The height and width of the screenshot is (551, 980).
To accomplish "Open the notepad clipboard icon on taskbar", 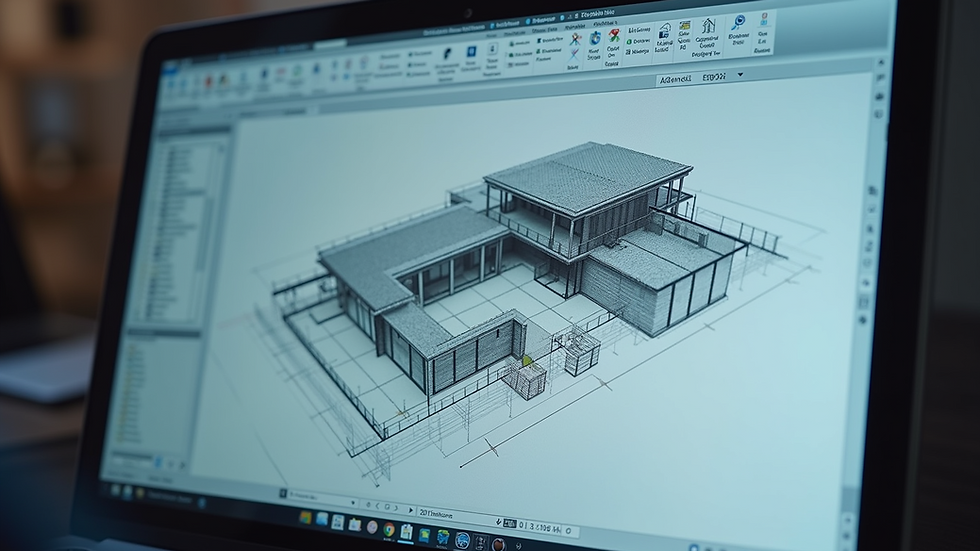I will pos(407,532).
